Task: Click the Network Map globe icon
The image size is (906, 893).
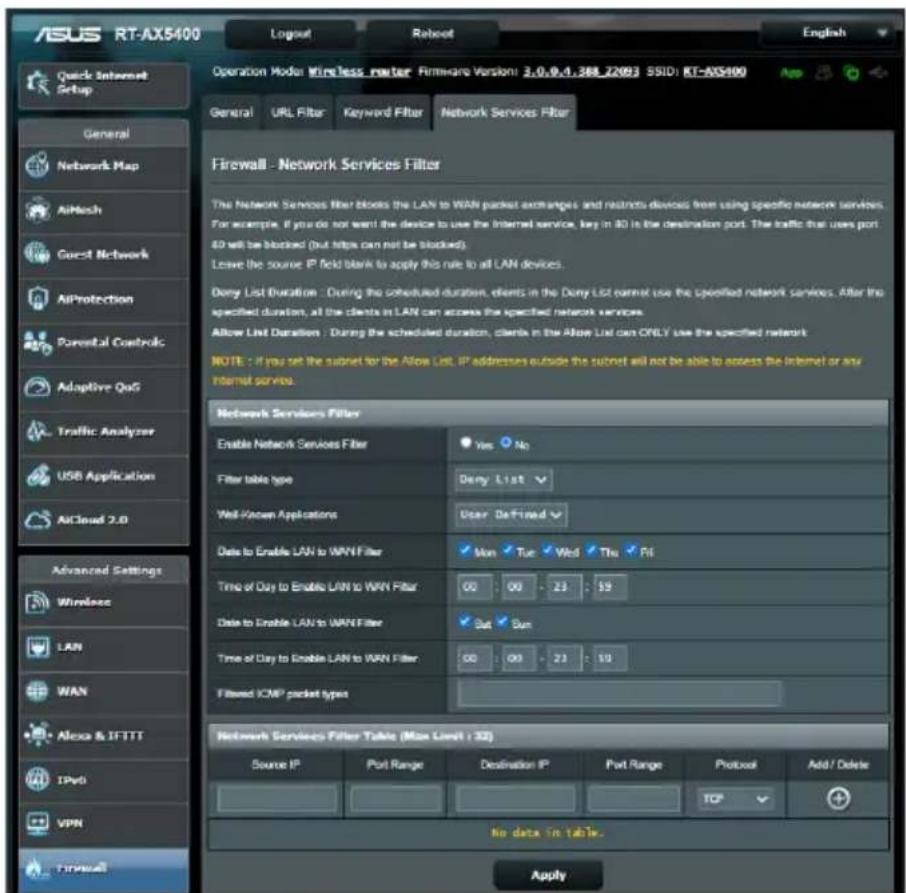Action: click(38, 165)
